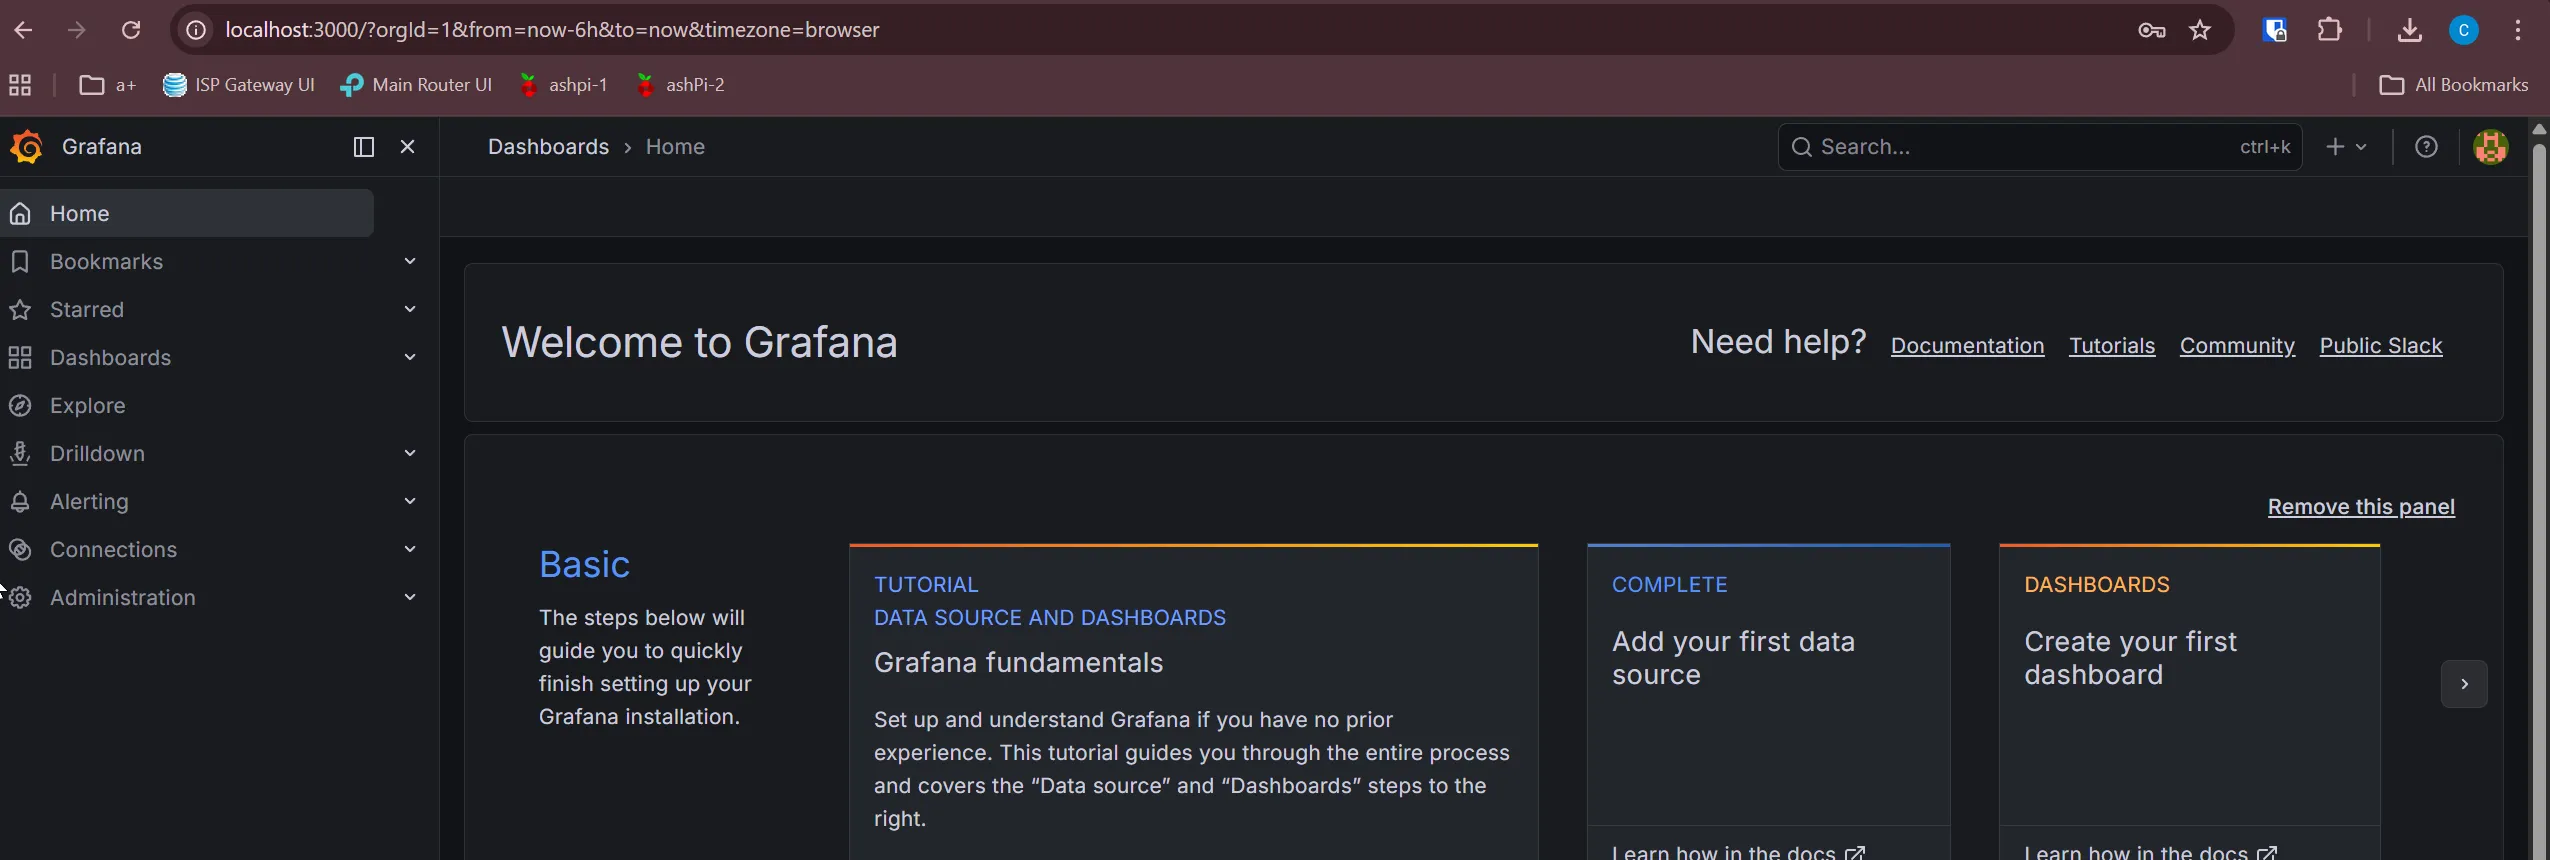The width and height of the screenshot is (2550, 860).
Task: Bookmark this page with star icon
Action: tap(2200, 30)
